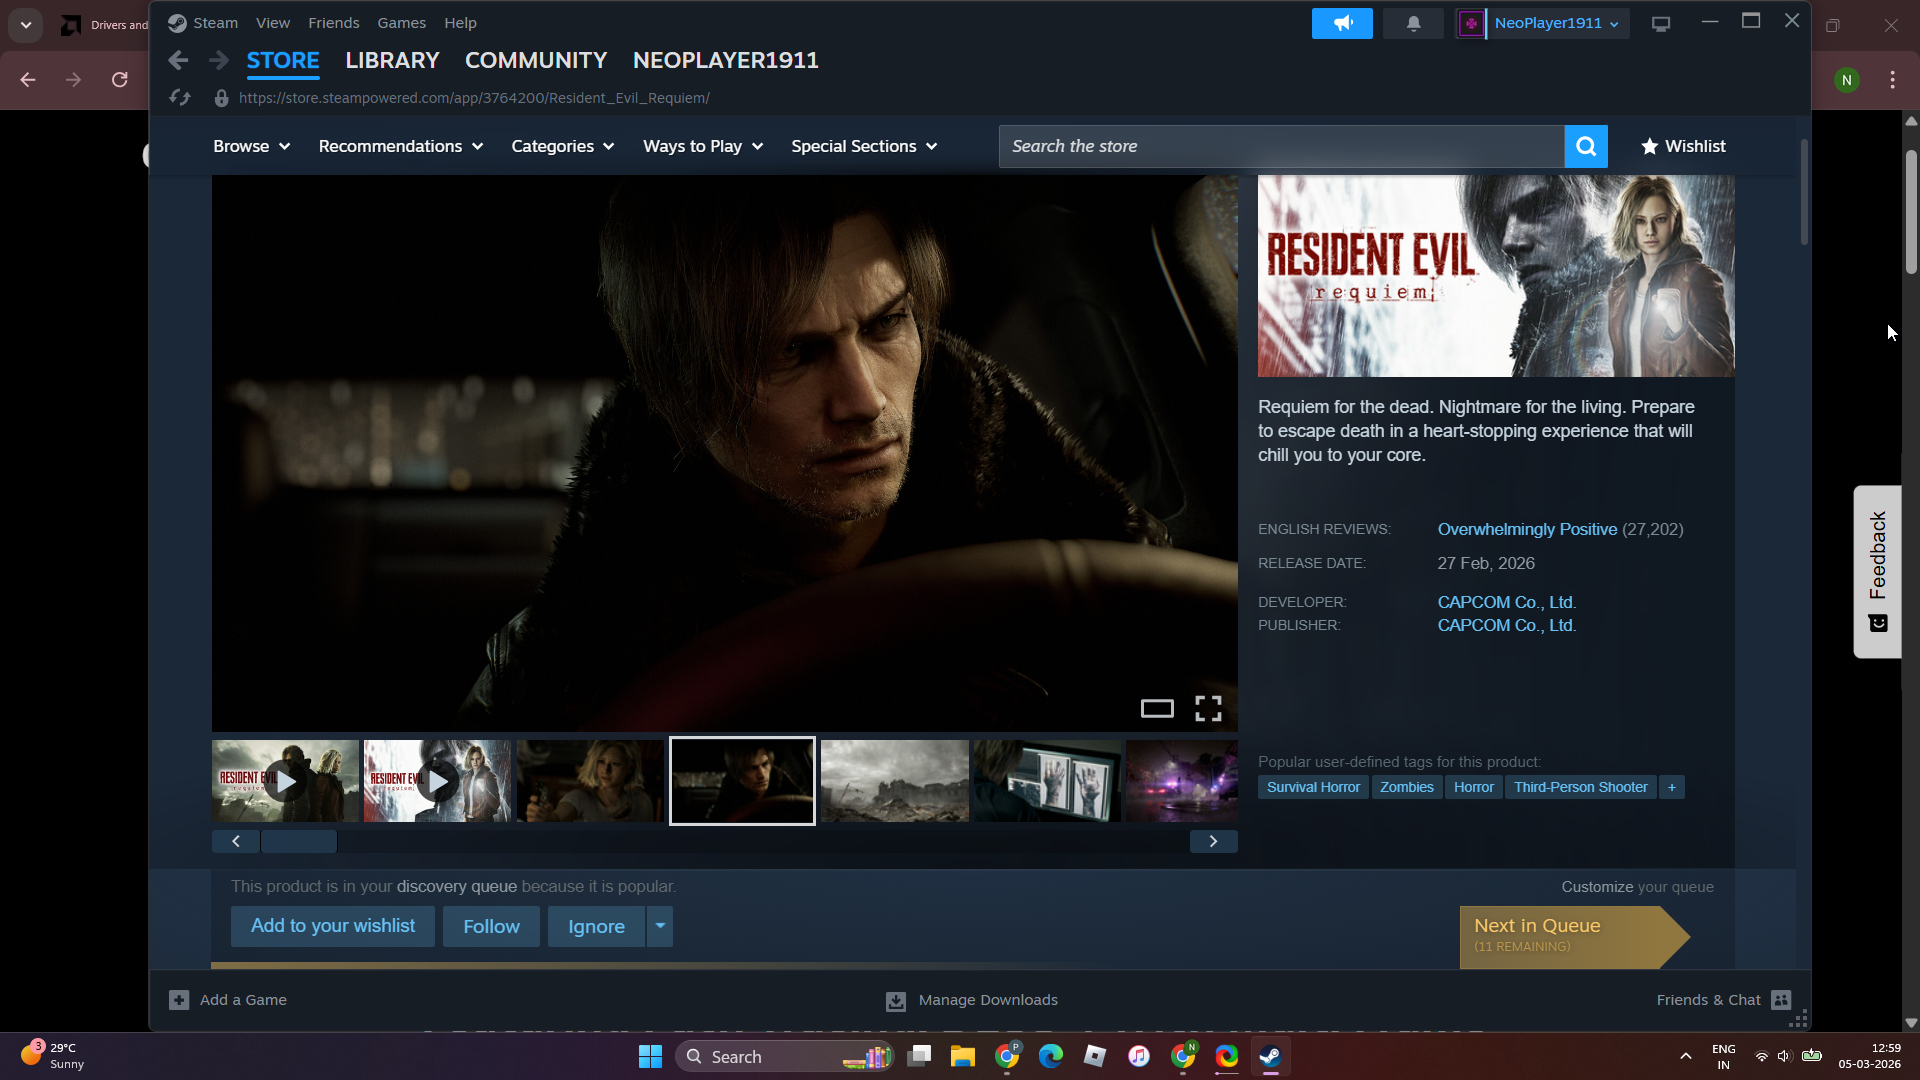1920x1080 pixels.
Task: Enter fullscreen on the media viewer
Action: (x=1208, y=709)
